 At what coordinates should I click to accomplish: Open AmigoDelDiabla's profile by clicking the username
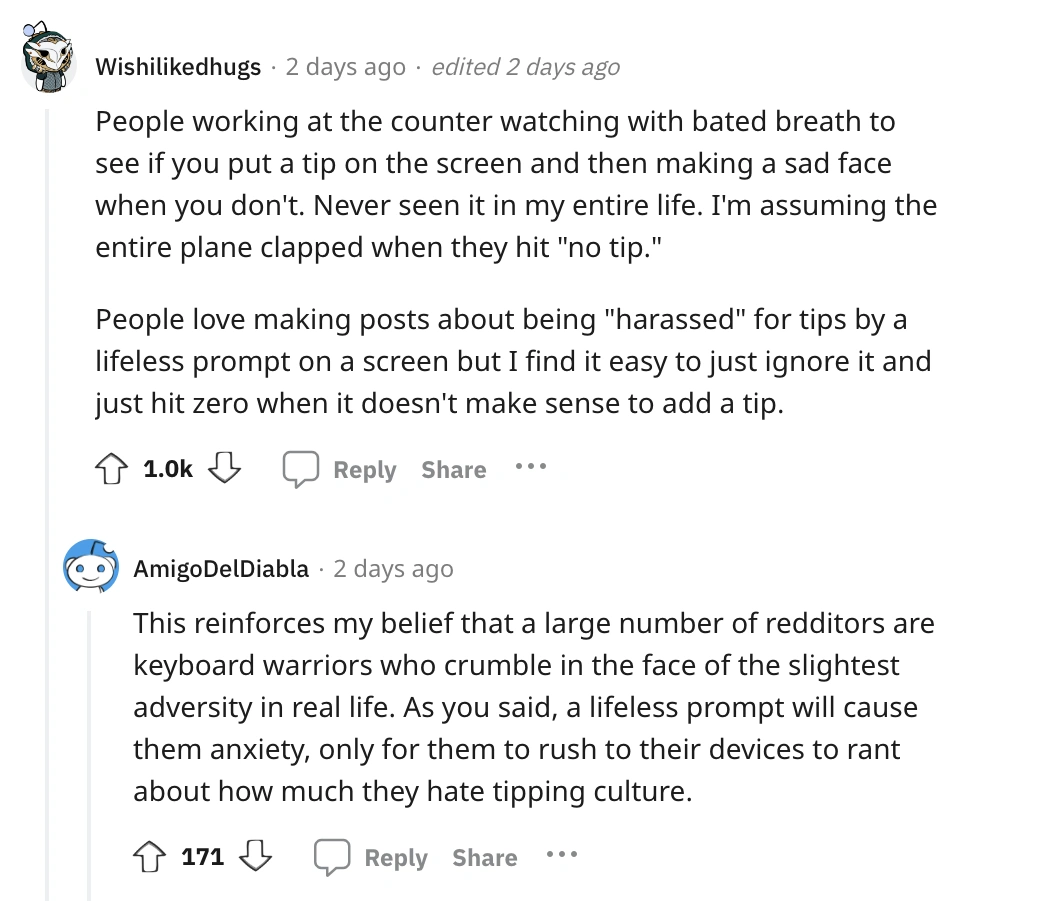point(221,568)
